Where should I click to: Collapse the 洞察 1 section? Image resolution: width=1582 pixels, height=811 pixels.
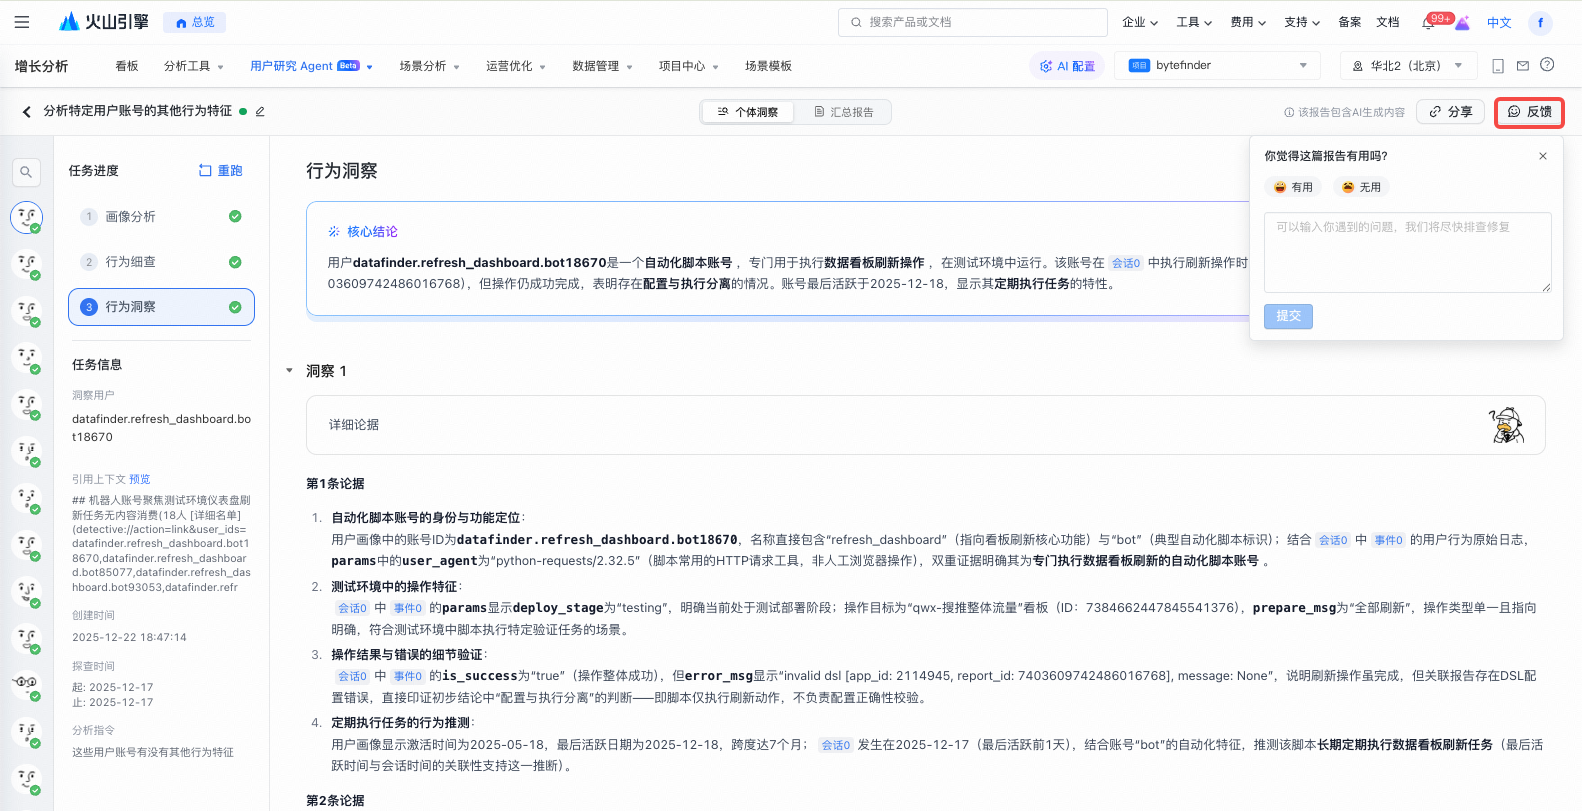click(290, 371)
